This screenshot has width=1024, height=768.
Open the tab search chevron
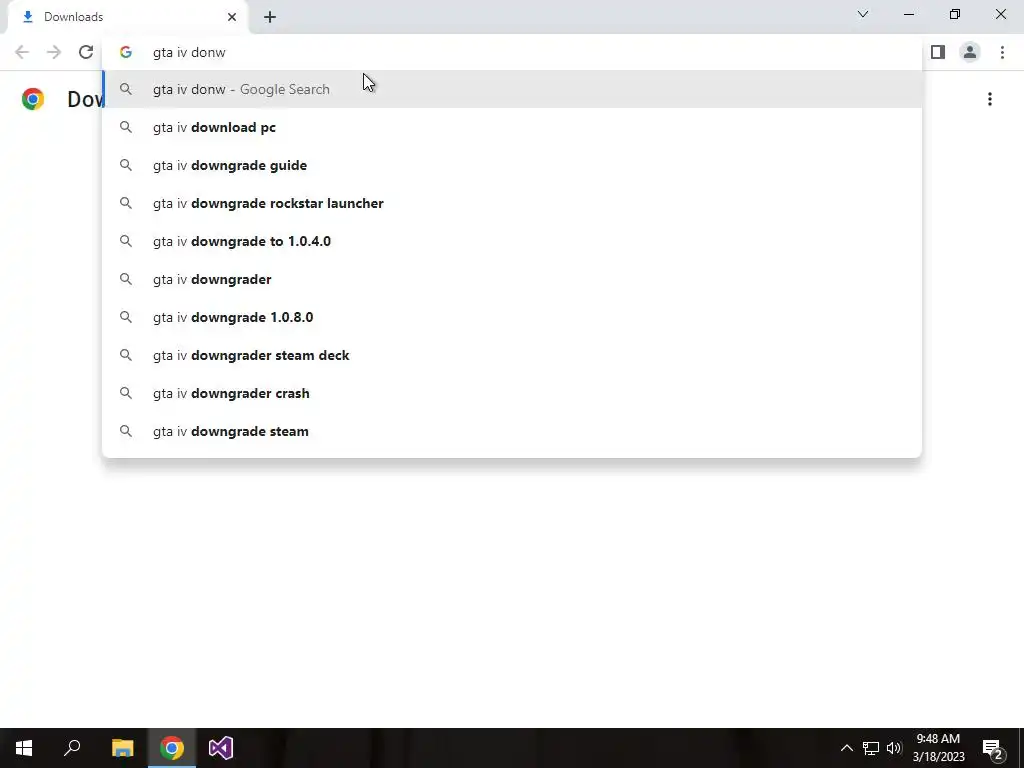point(863,14)
